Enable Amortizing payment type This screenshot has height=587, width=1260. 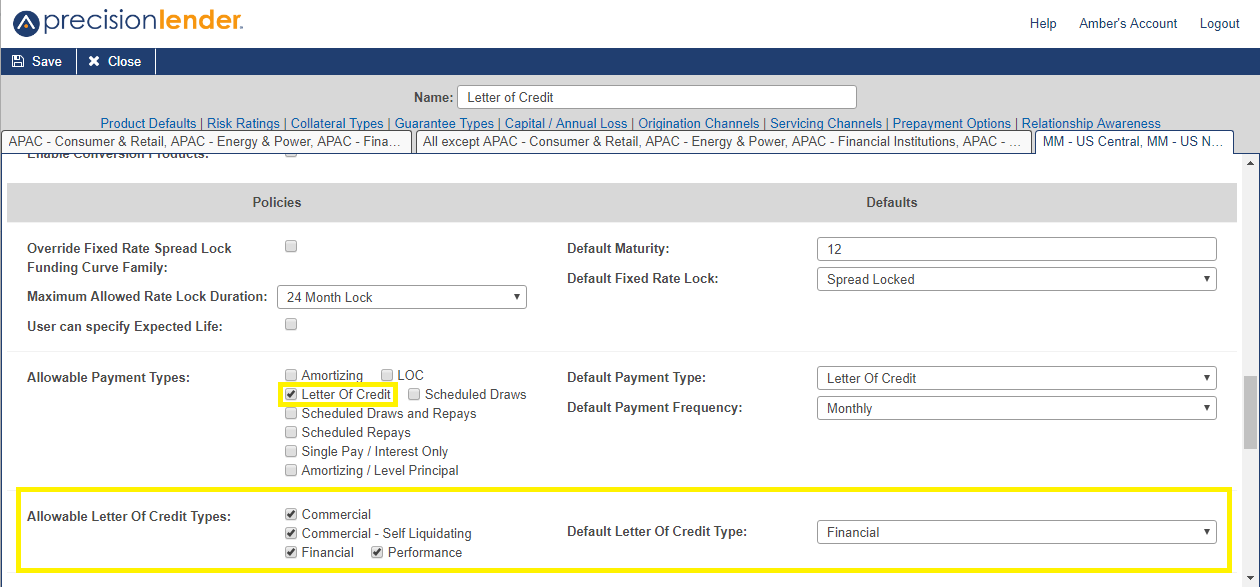pyautogui.click(x=291, y=375)
